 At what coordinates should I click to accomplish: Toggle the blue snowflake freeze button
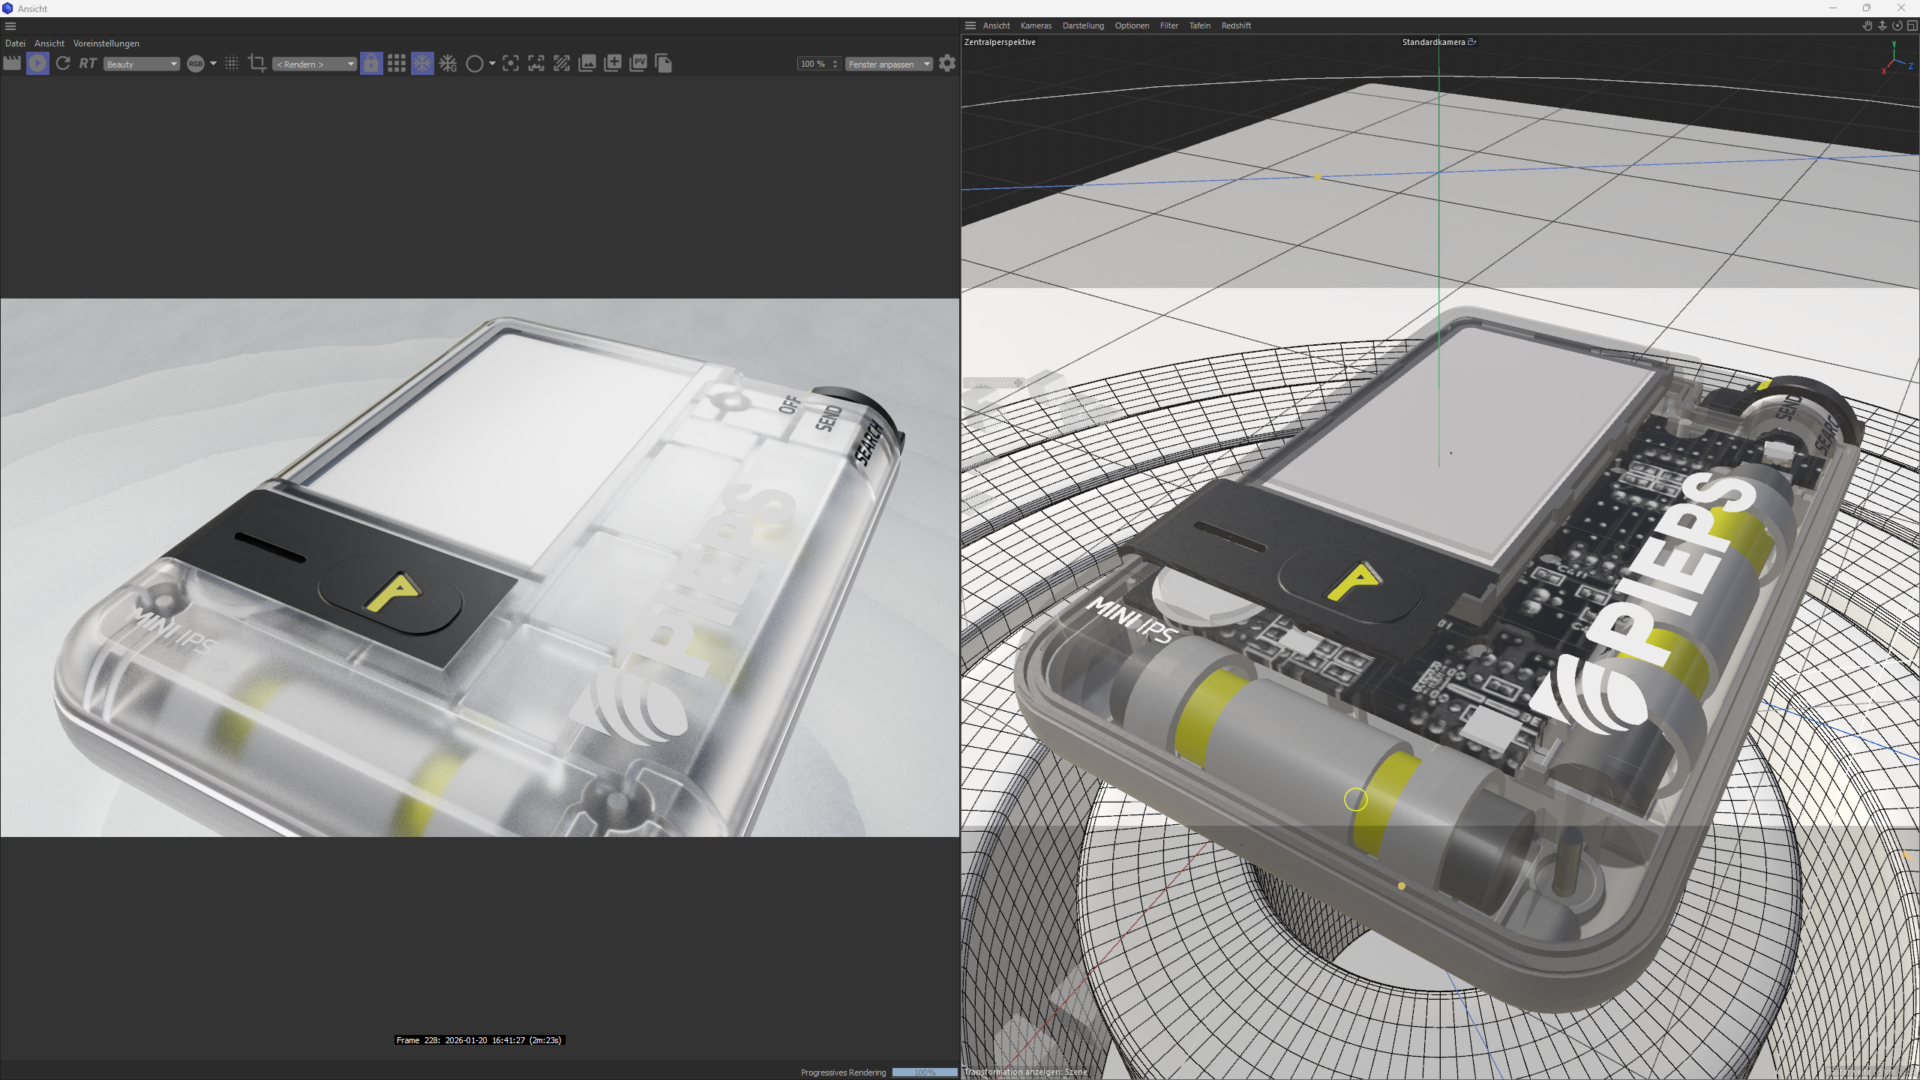point(423,64)
